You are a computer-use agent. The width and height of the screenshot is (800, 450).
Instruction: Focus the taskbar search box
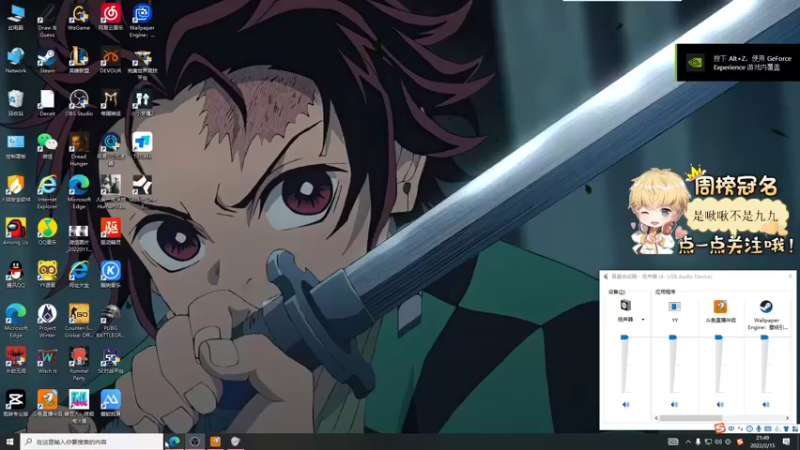tap(92, 442)
